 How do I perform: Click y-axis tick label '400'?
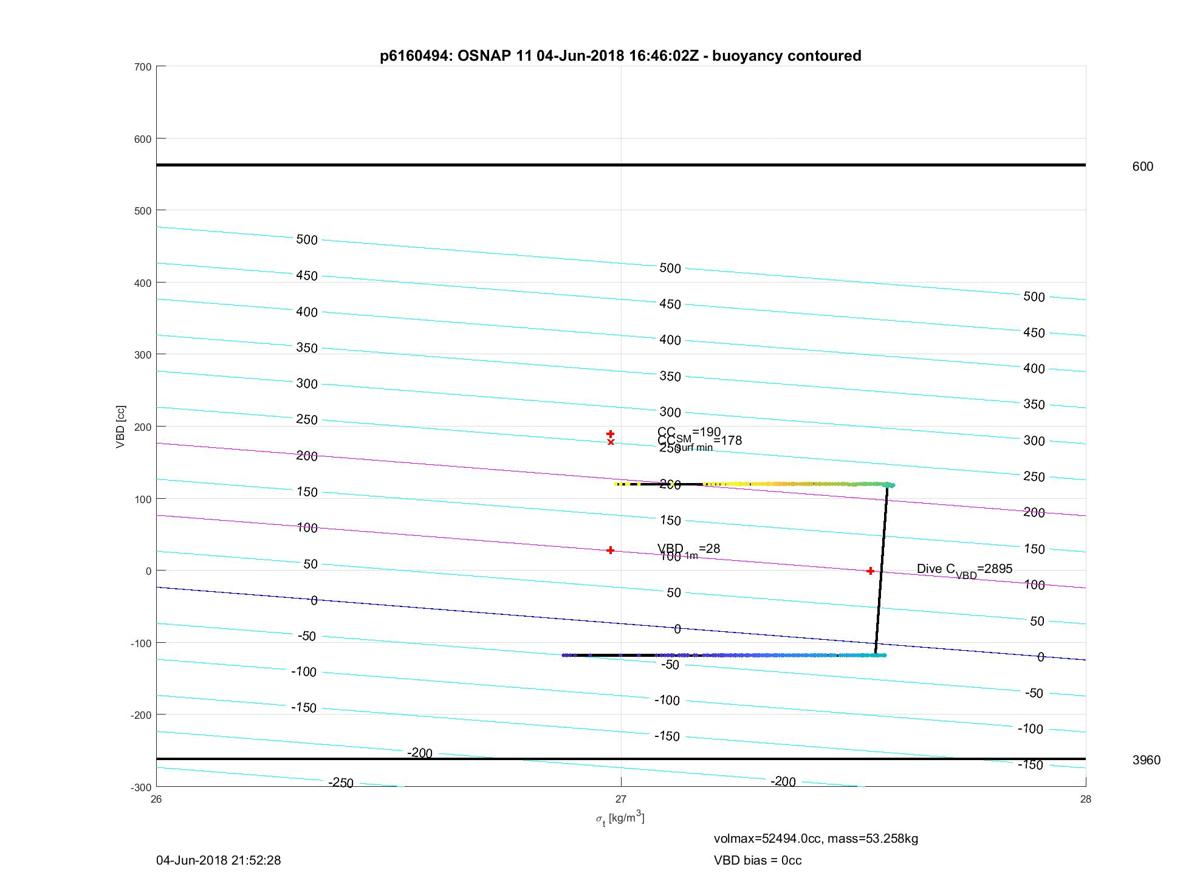pos(142,283)
